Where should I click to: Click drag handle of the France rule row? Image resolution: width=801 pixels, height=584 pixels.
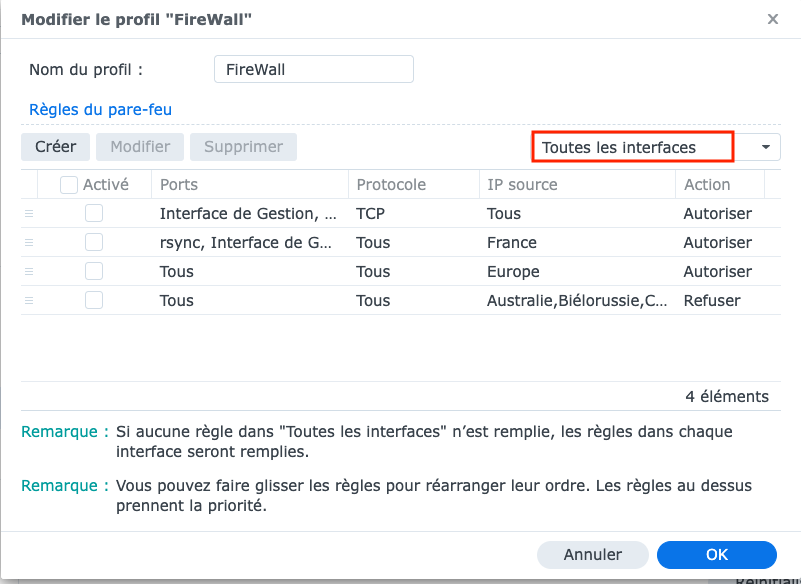click(29, 243)
